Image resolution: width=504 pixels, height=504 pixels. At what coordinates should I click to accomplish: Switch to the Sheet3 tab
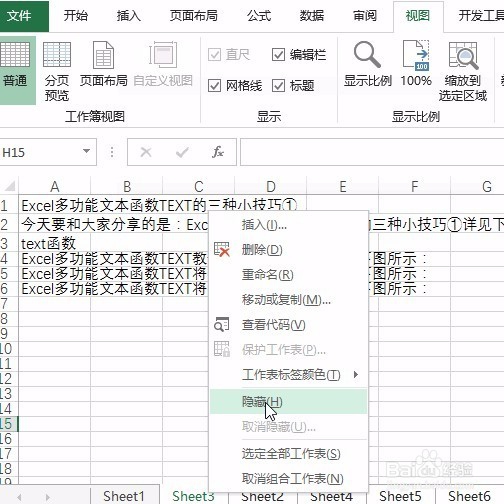pyautogui.click(x=193, y=497)
